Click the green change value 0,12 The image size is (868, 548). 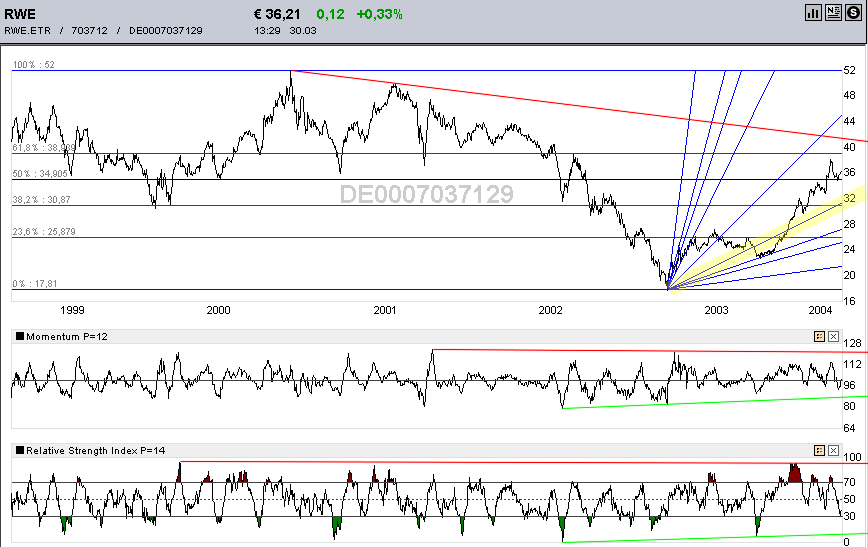(x=330, y=14)
